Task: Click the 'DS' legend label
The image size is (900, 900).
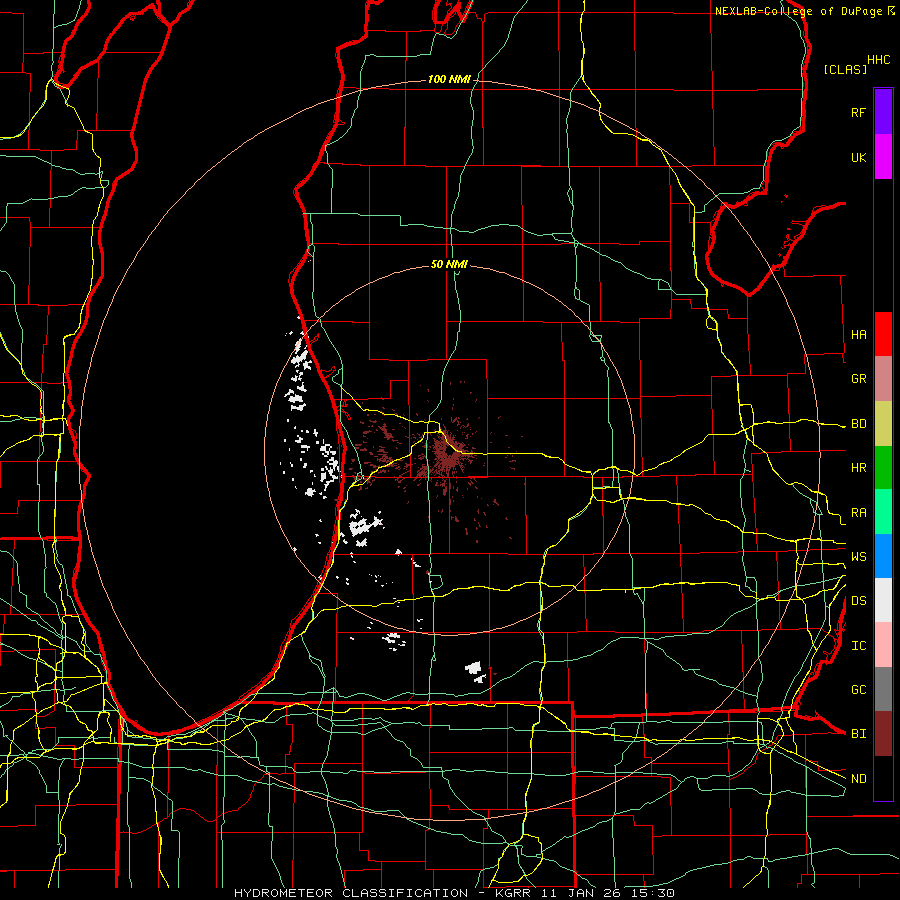Action: tap(859, 601)
